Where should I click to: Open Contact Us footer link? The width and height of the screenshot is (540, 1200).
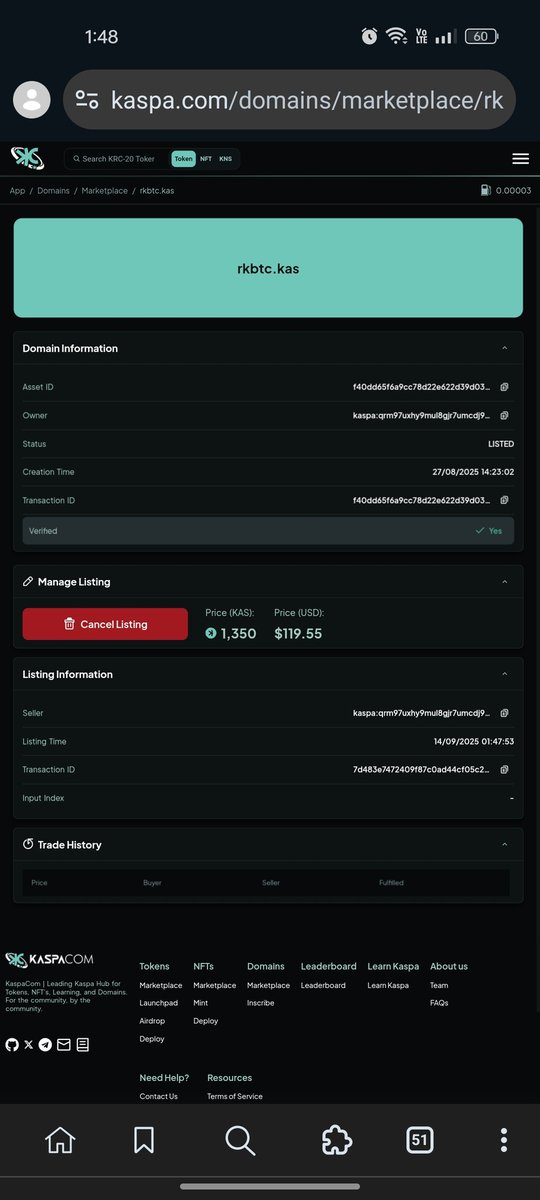pyautogui.click(x=159, y=1096)
